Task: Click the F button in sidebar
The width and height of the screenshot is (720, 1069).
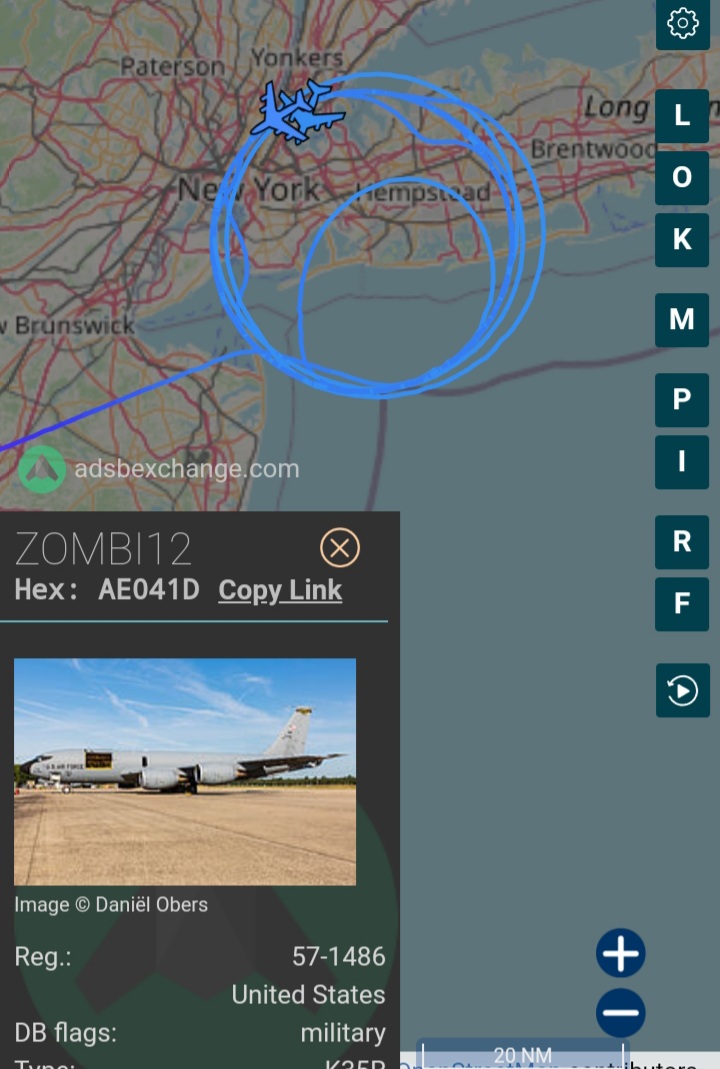Action: pyautogui.click(x=682, y=604)
